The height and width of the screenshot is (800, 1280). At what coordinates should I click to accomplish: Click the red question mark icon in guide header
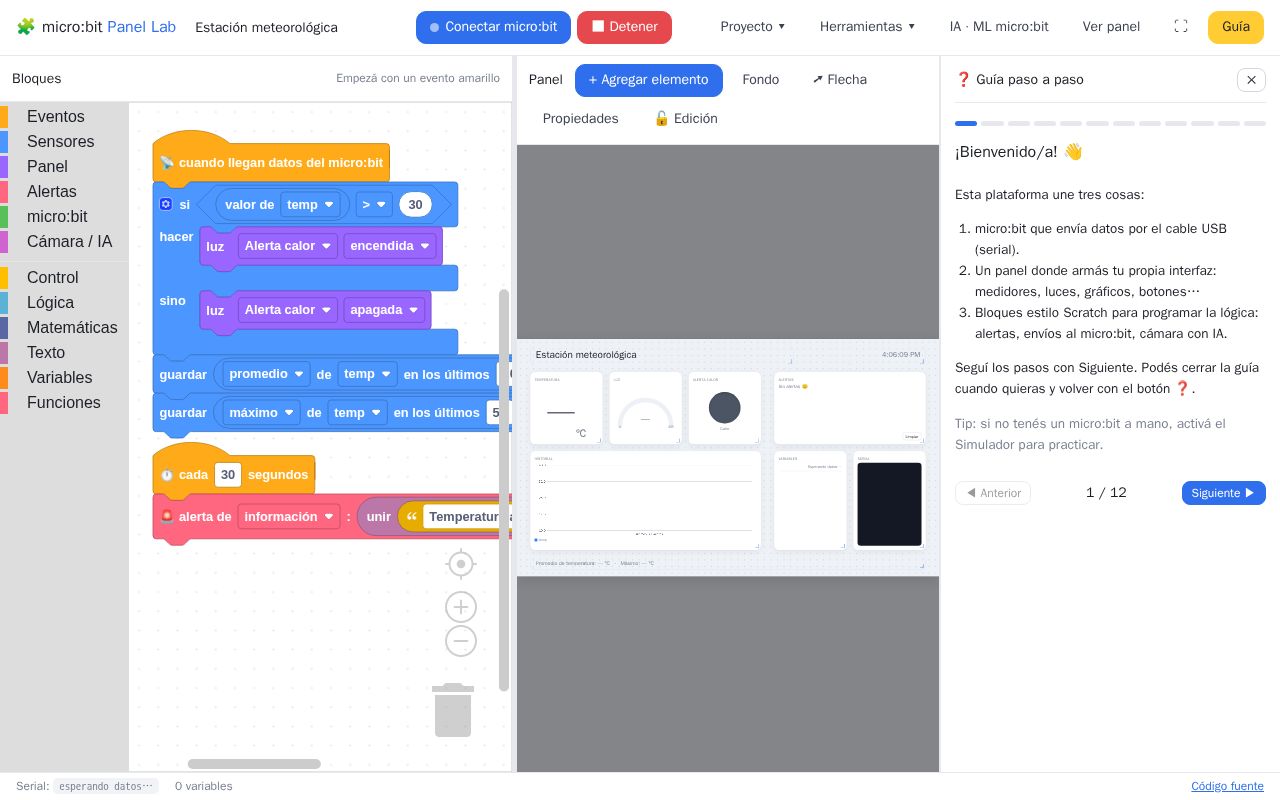964,80
